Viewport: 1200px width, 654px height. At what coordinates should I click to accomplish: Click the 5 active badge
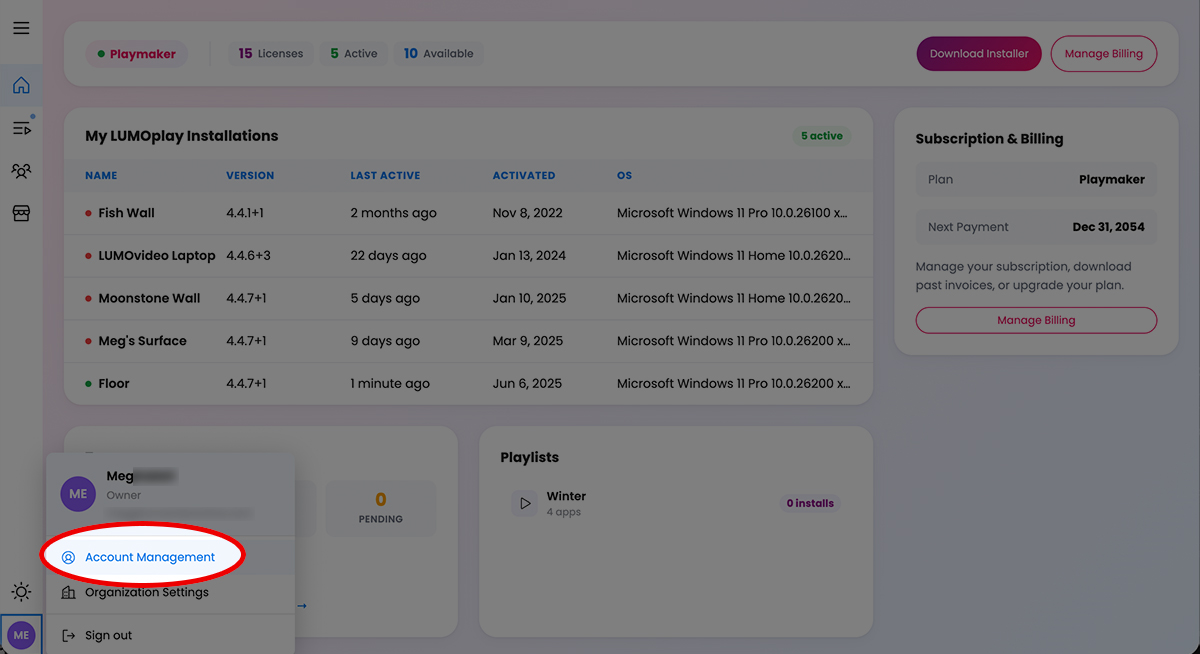coord(822,136)
